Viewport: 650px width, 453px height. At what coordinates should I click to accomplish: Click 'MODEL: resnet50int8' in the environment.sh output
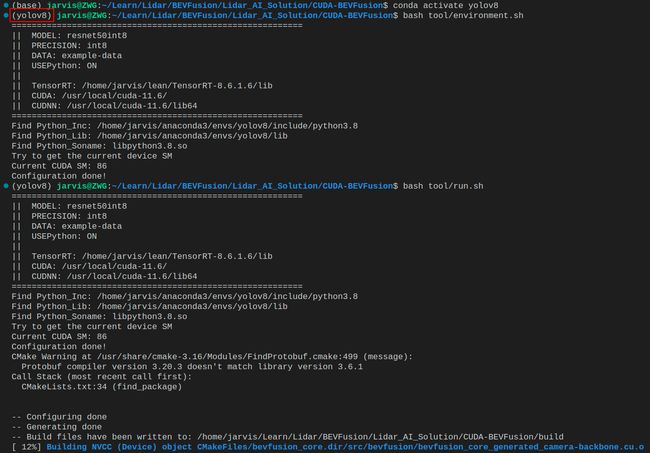79,36
